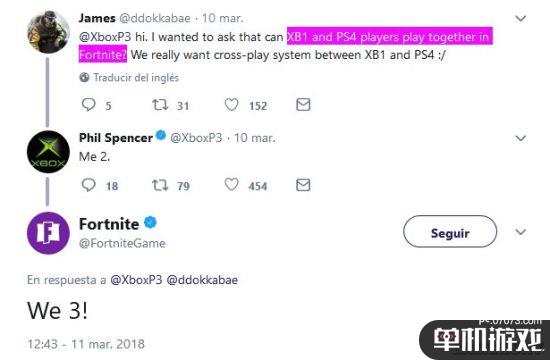Retweet Phil Spencer's 'Me 2.' tweet

pos(160,185)
